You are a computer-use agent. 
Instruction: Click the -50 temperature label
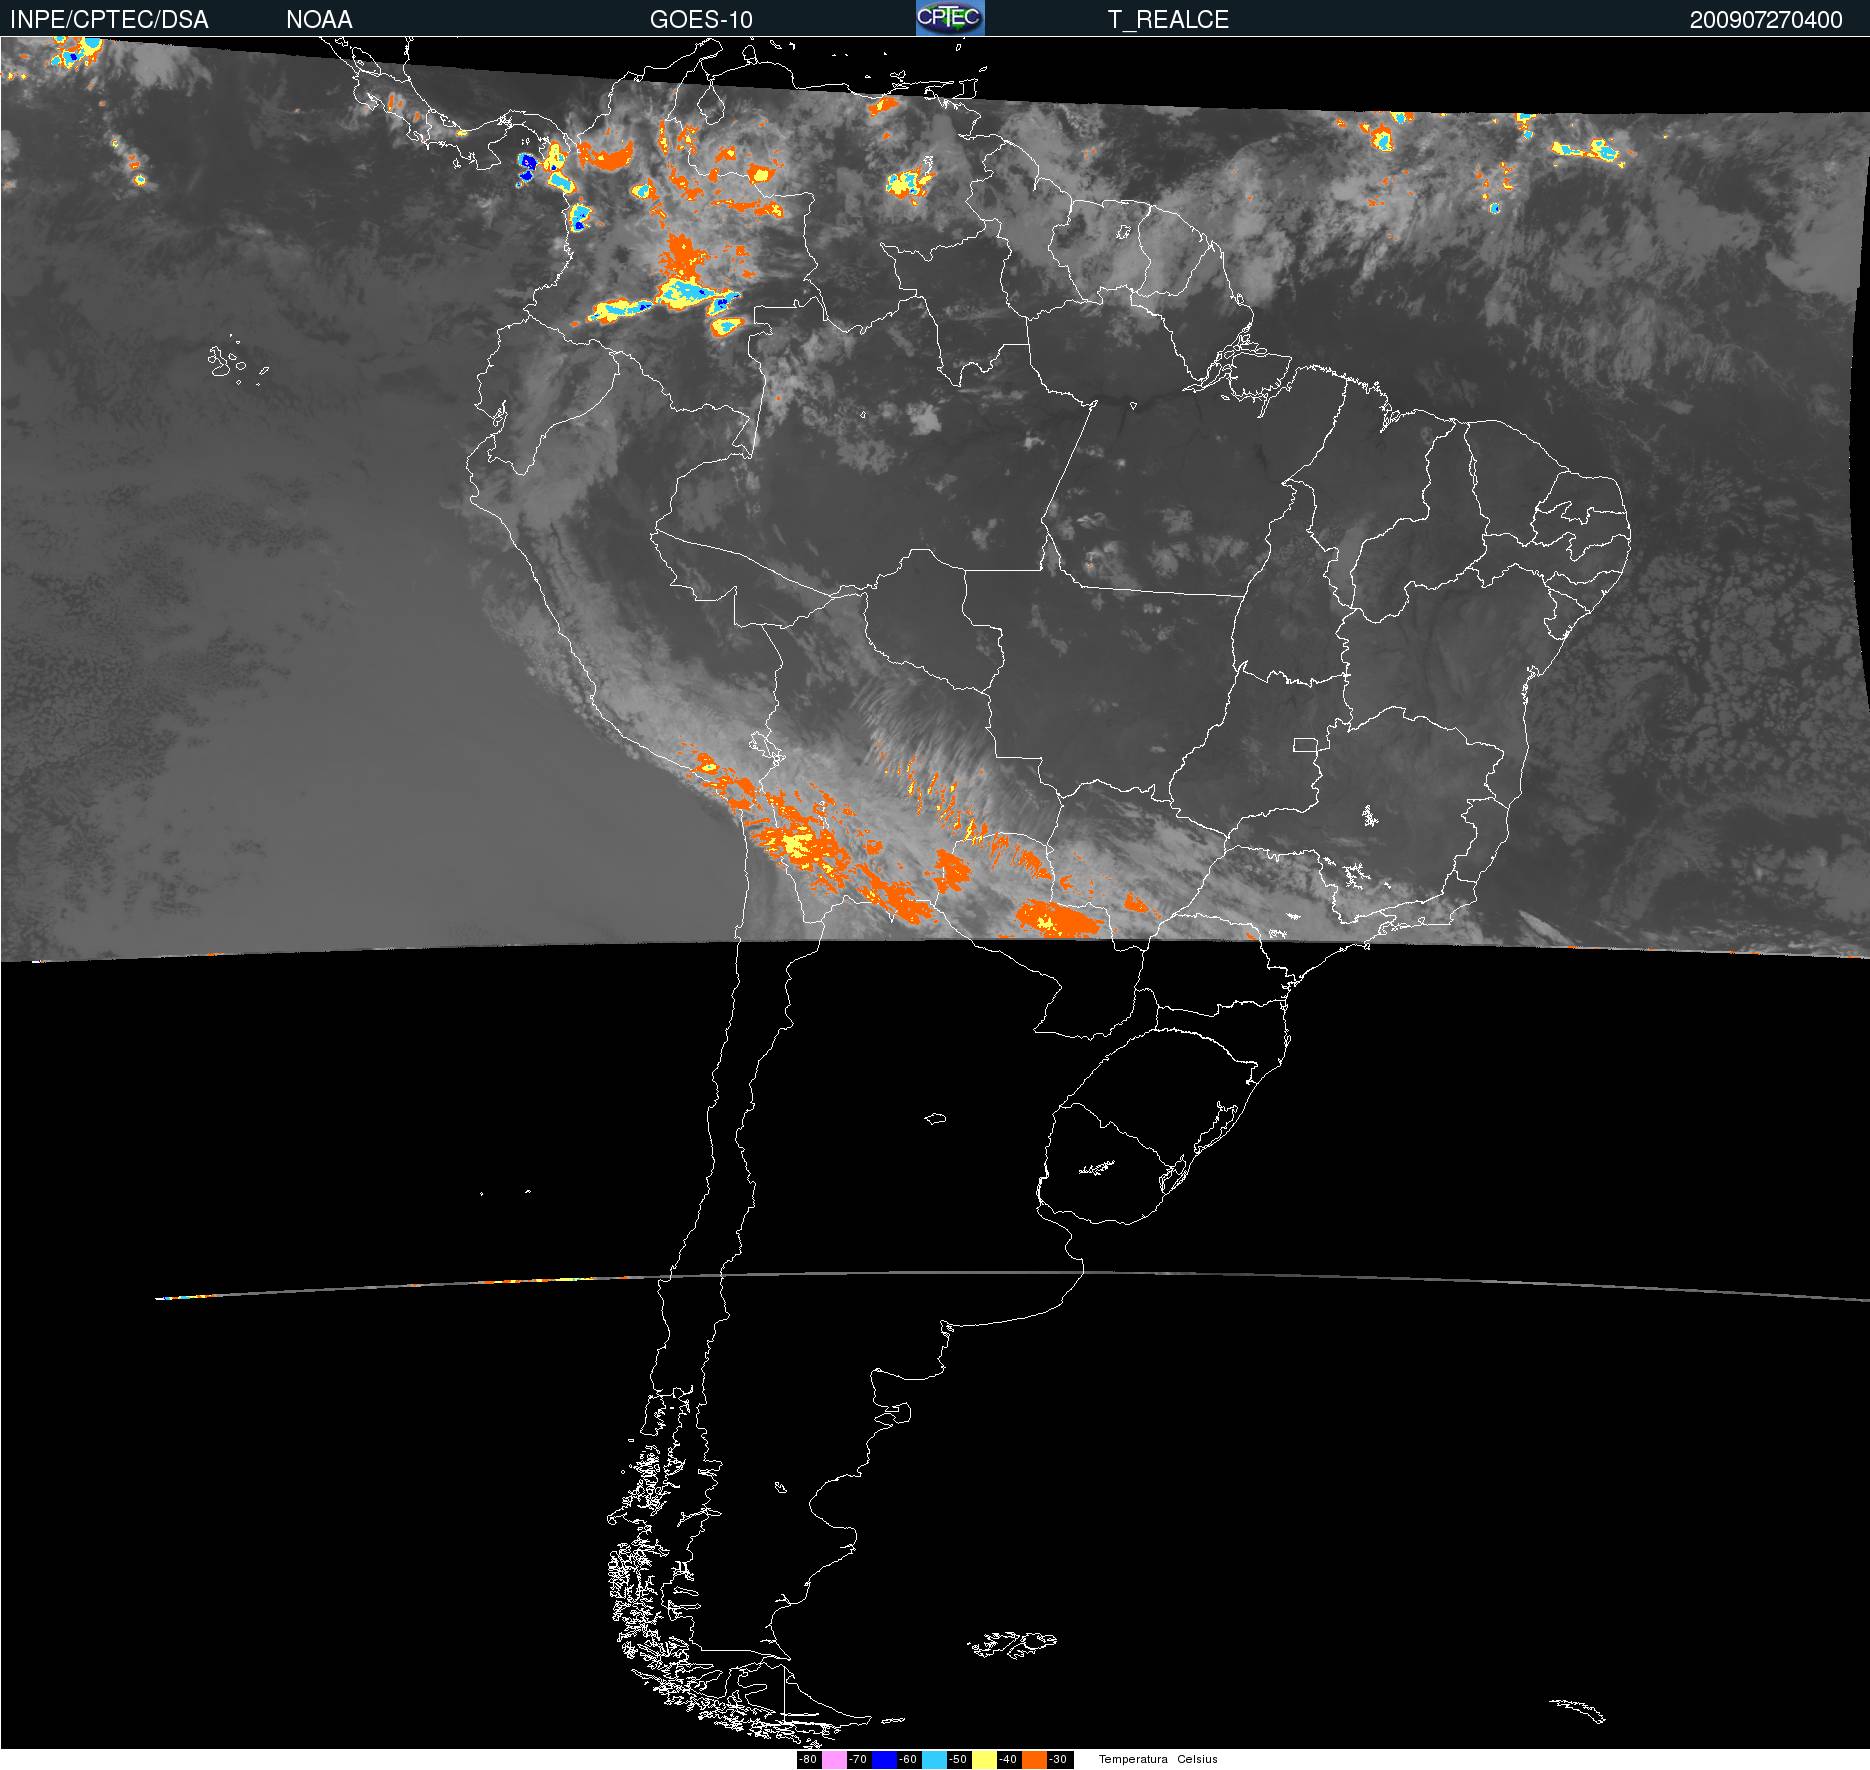[958, 1759]
